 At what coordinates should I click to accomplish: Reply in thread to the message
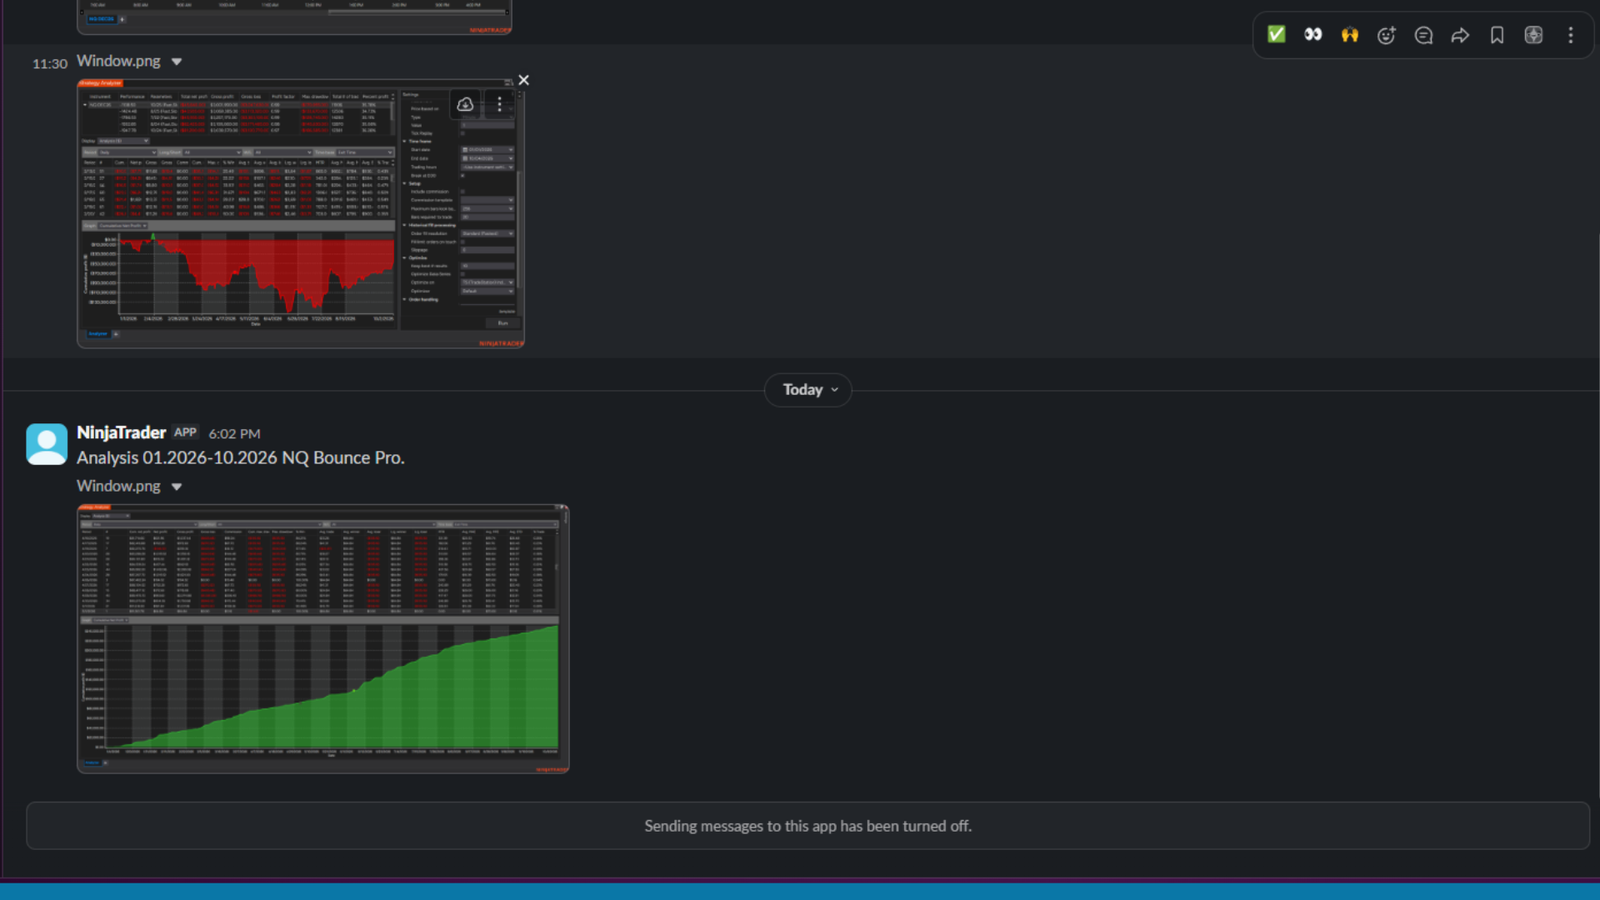coord(1423,35)
